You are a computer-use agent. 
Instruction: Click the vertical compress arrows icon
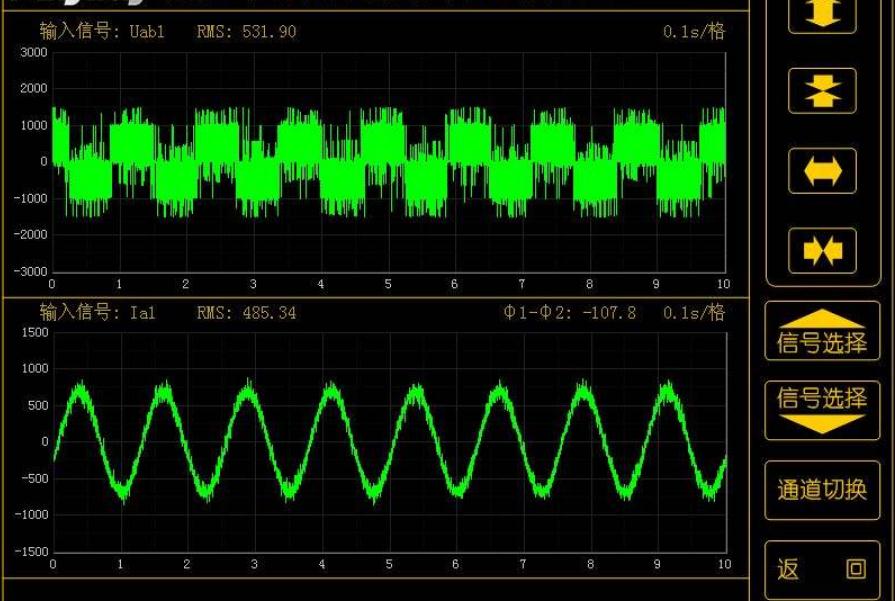pos(823,91)
